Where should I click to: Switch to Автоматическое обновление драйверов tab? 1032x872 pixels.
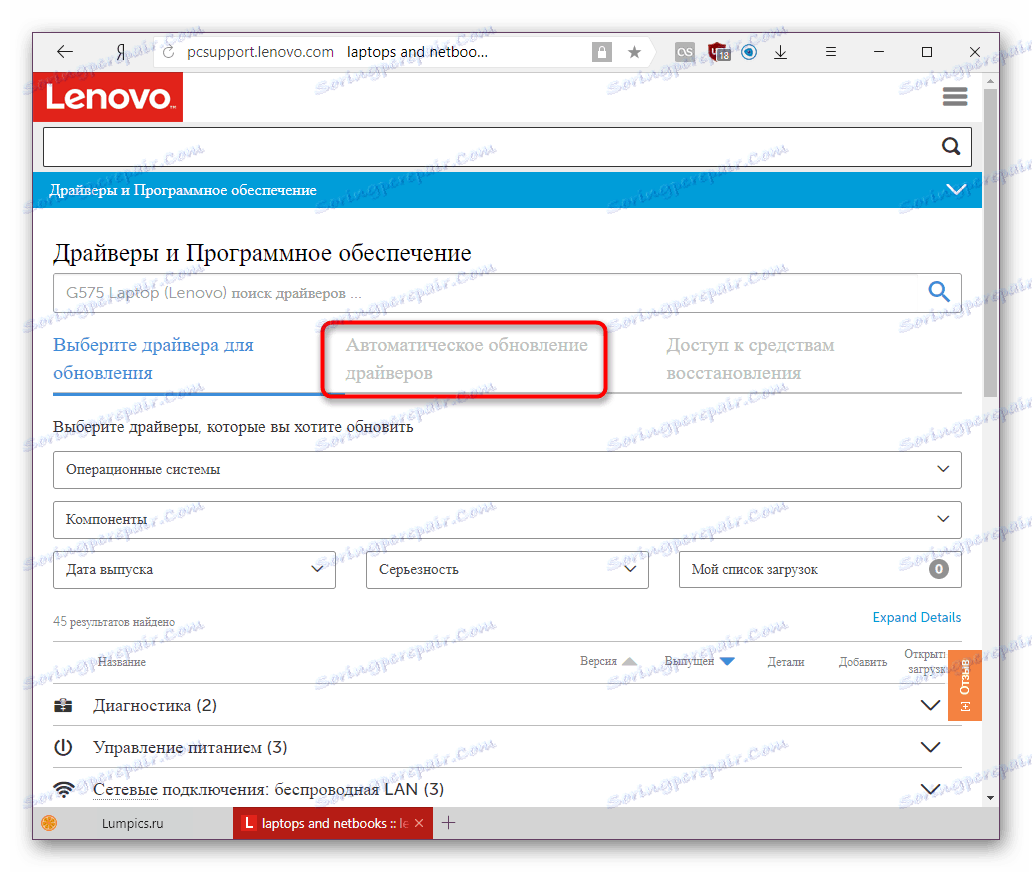(465, 358)
